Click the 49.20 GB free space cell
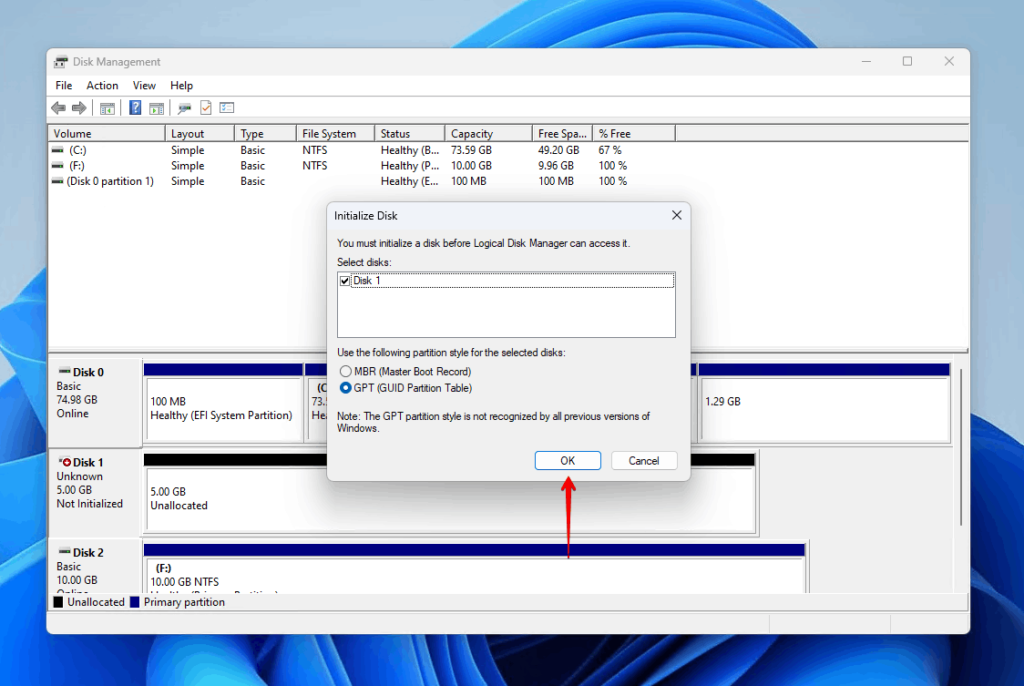Image resolution: width=1024 pixels, height=686 pixels. (x=558, y=150)
